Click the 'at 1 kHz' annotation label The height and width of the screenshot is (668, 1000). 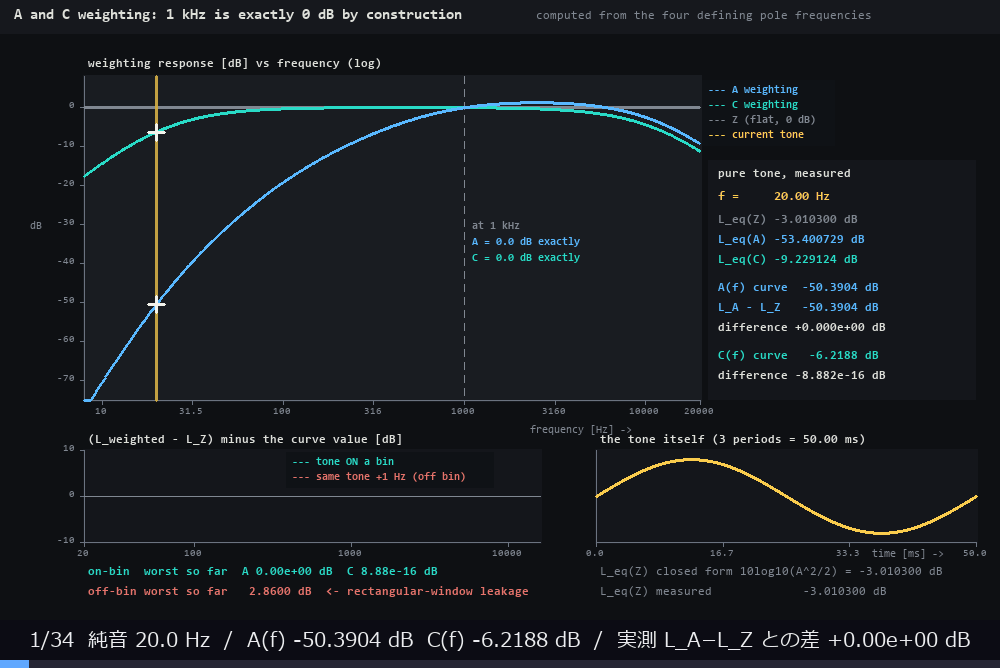[x=496, y=225]
